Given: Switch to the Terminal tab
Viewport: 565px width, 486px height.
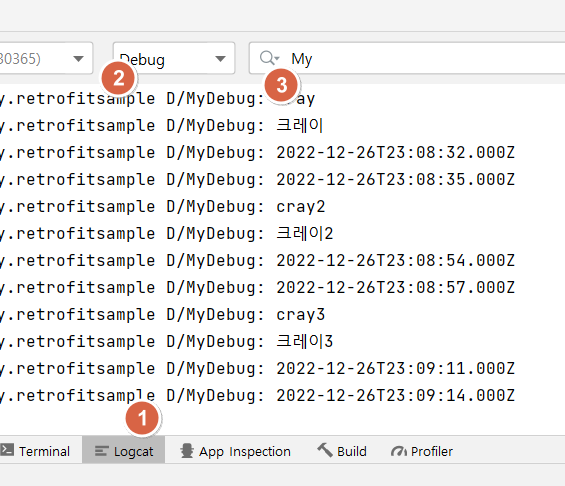Looking at the screenshot, I should tap(35, 451).
